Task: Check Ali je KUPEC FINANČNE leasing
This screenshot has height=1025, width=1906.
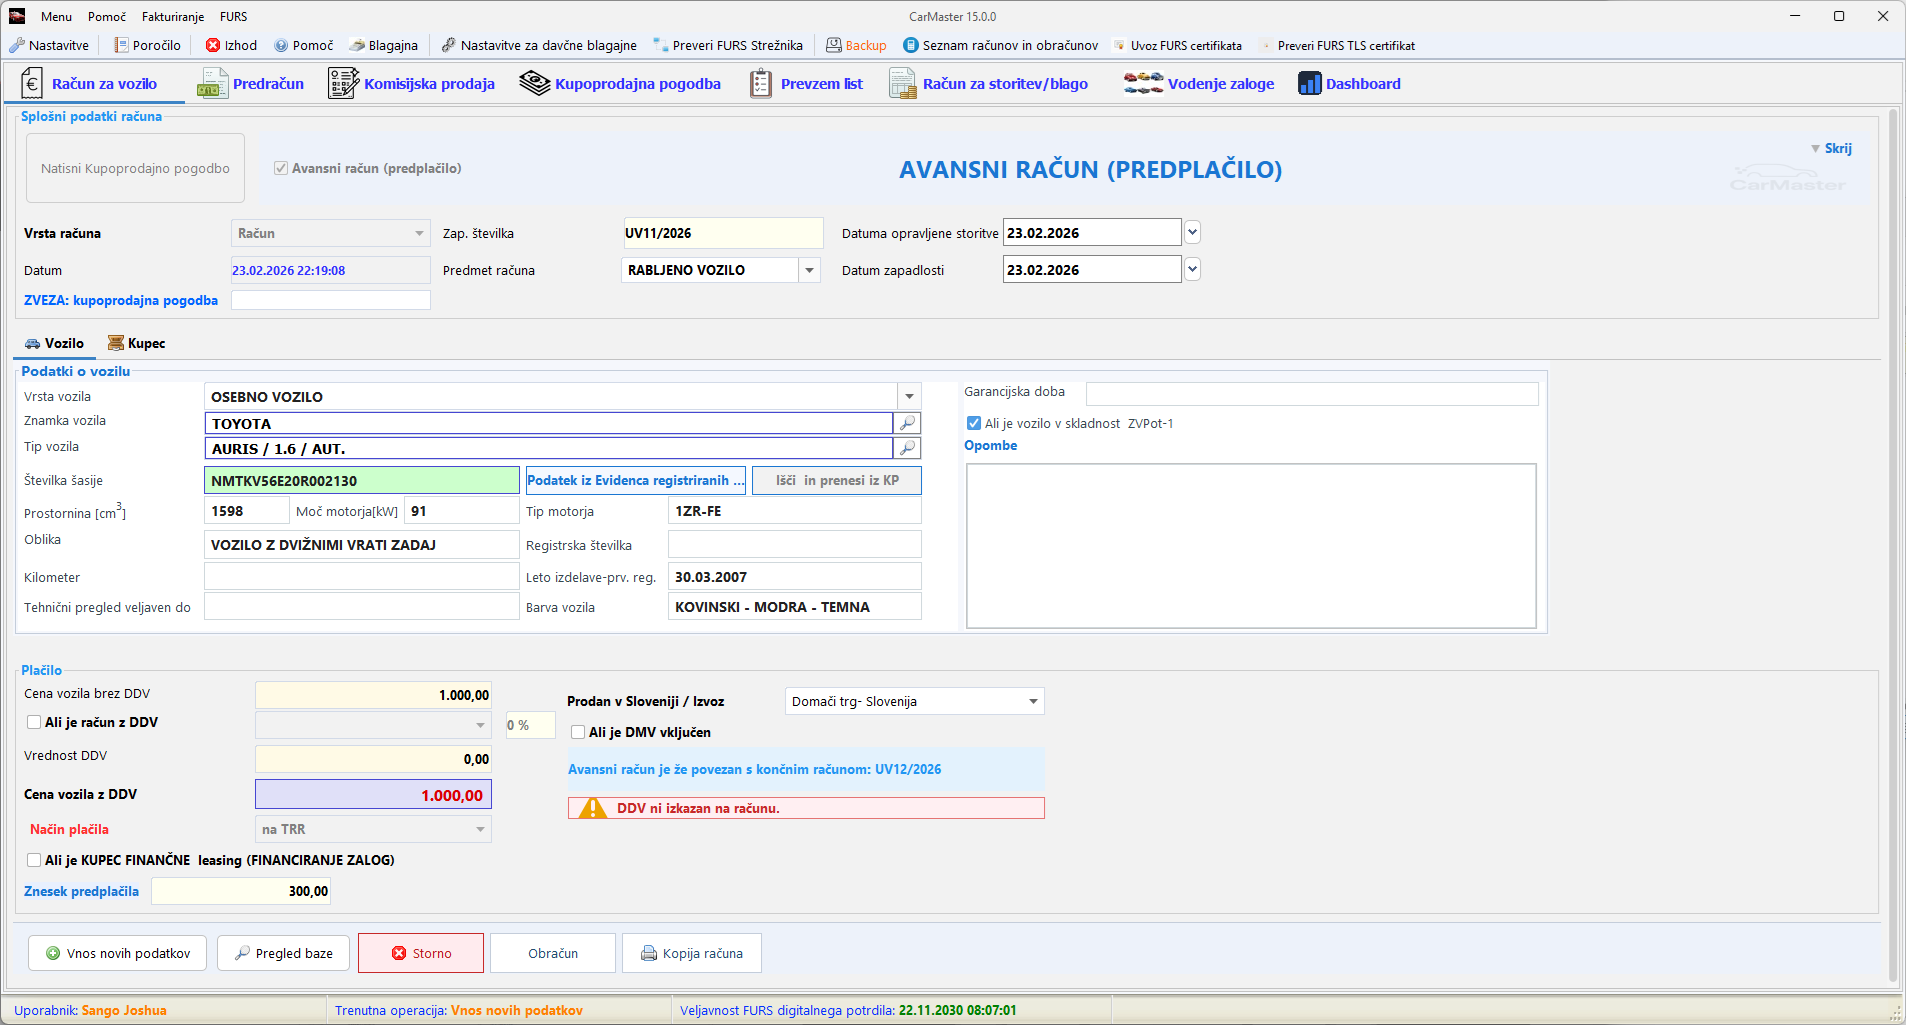Action: [x=34, y=860]
